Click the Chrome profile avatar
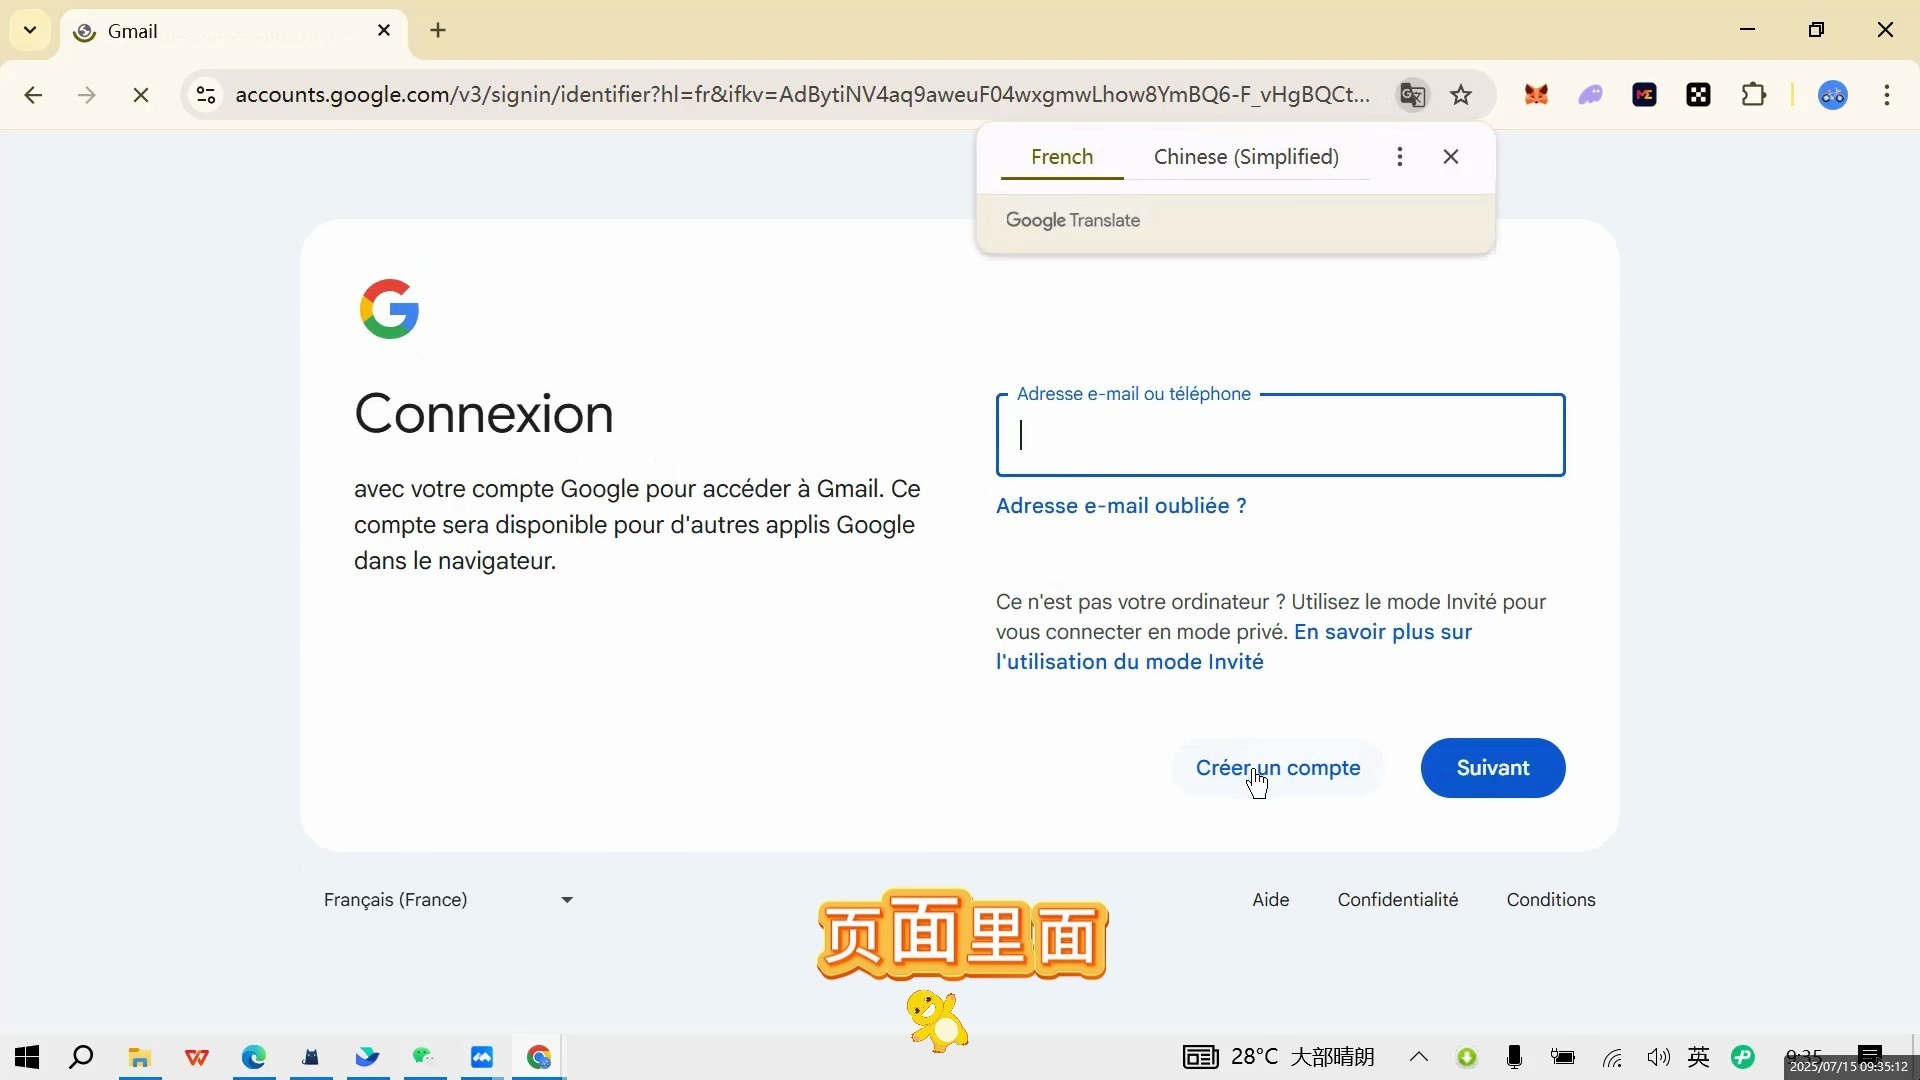Screen dimensions: 1920x1080 (x=1832, y=95)
